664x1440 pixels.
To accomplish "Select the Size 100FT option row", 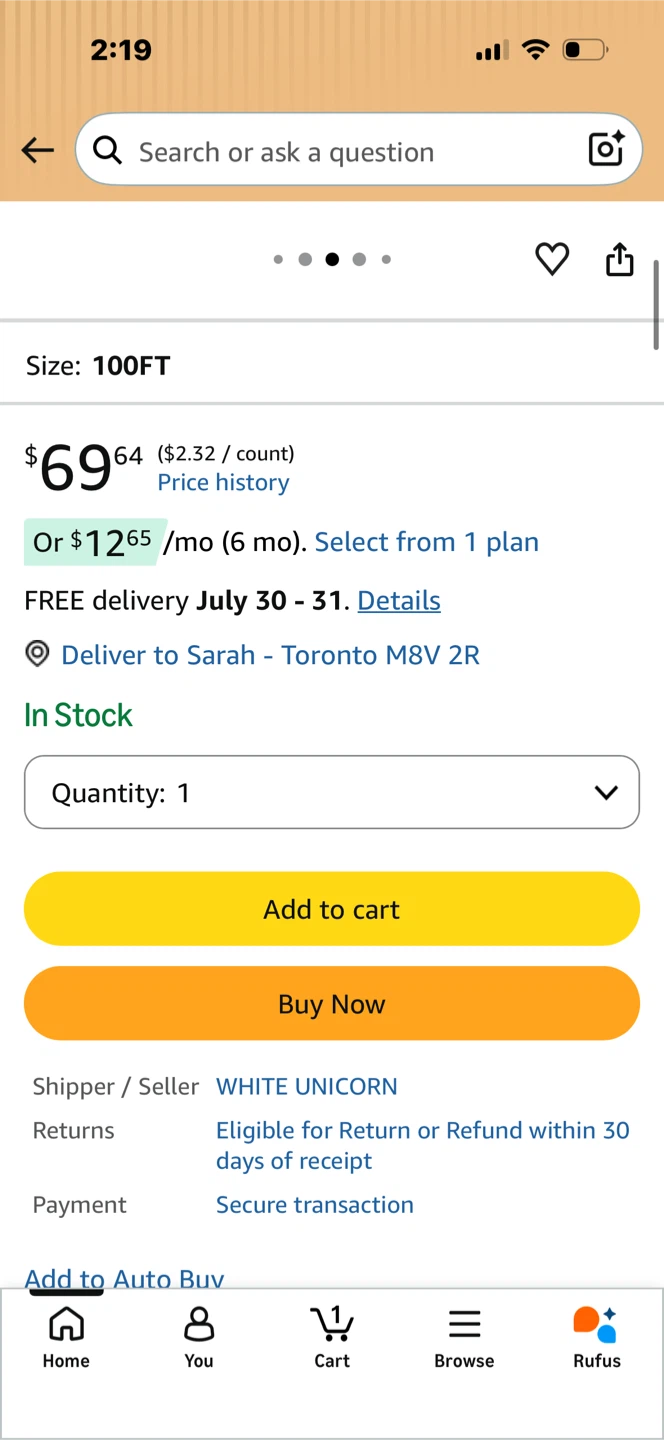I will tap(332, 365).
